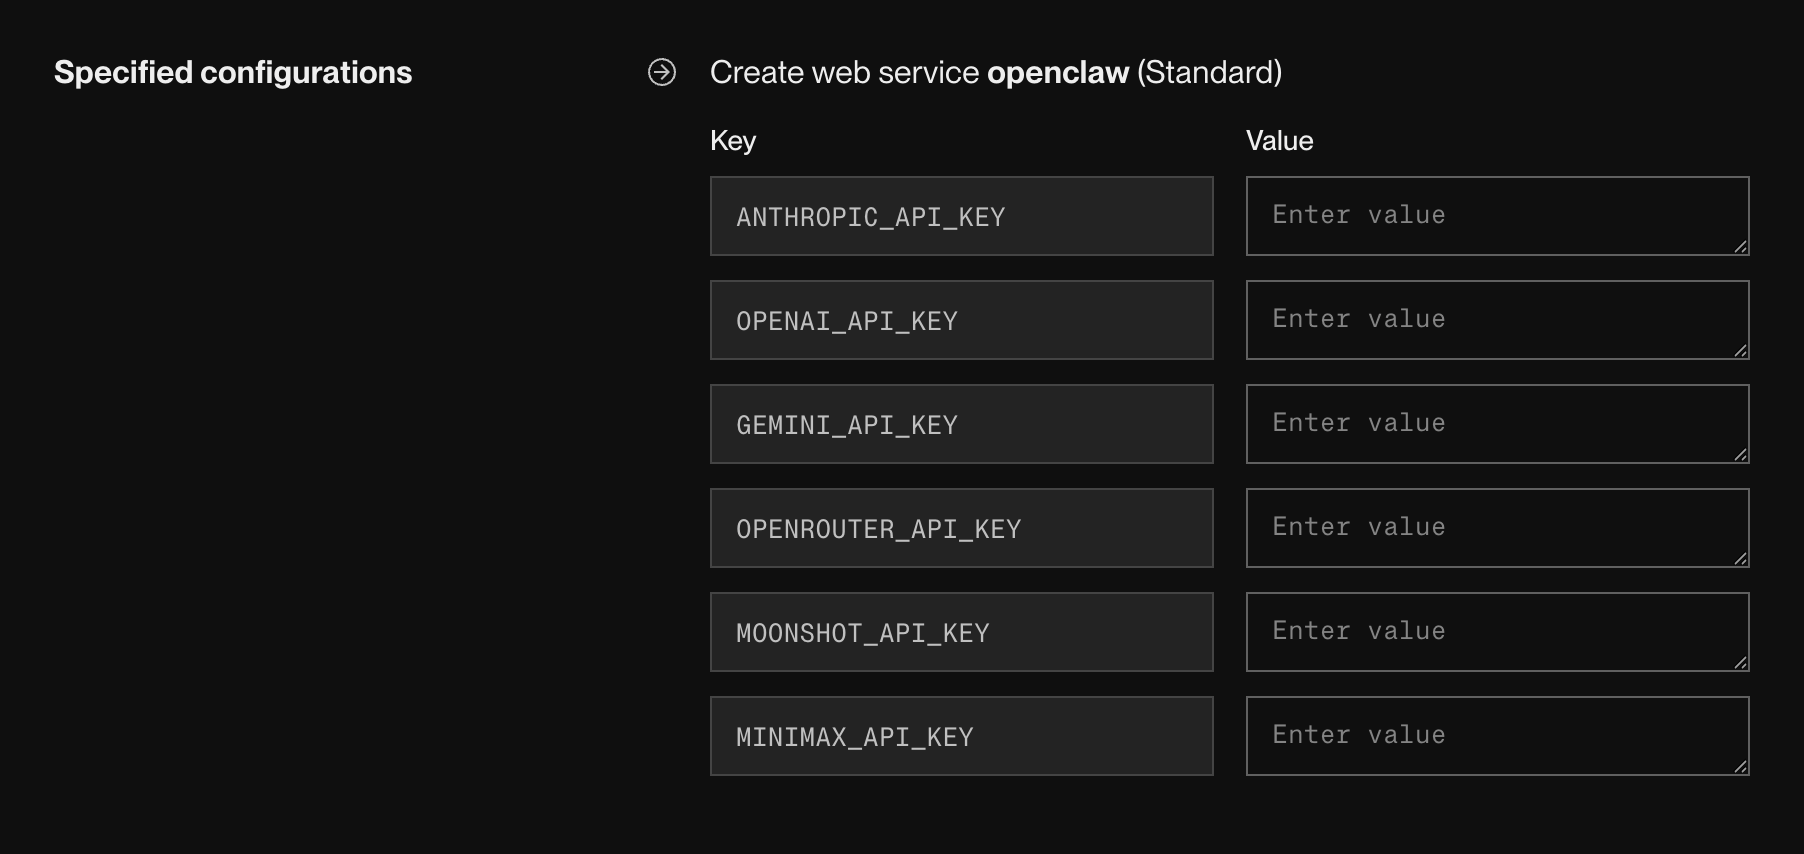Viewport: 1804px width, 854px height.
Task: Click the resize handle of OPENAI_API_KEY value box
Action: tap(1741, 351)
